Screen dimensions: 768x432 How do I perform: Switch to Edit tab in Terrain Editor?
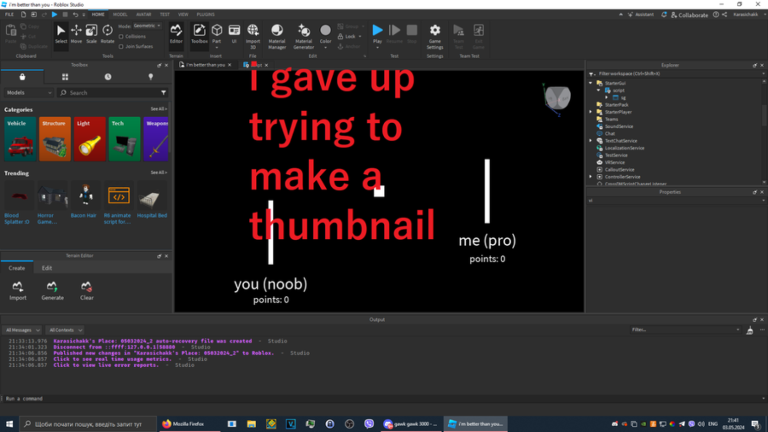[47, 268]
